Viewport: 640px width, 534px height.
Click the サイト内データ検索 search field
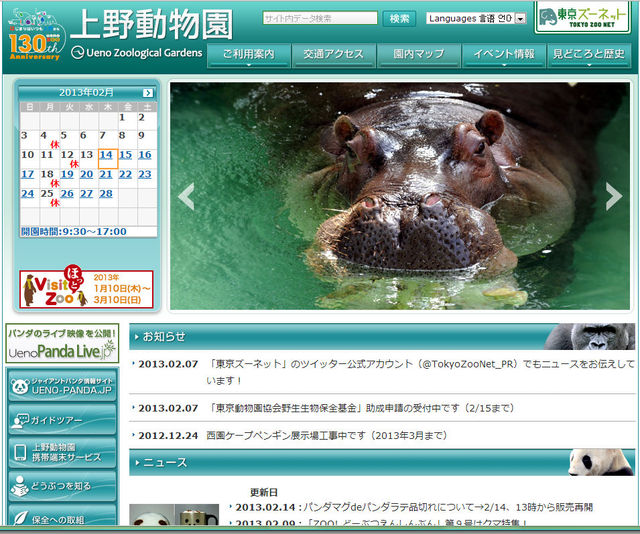320,18
